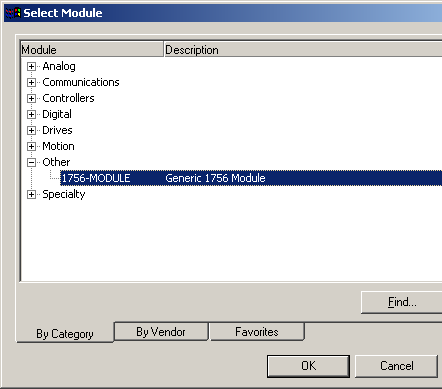Confirm selection with OK button

(x=308, y=366)
